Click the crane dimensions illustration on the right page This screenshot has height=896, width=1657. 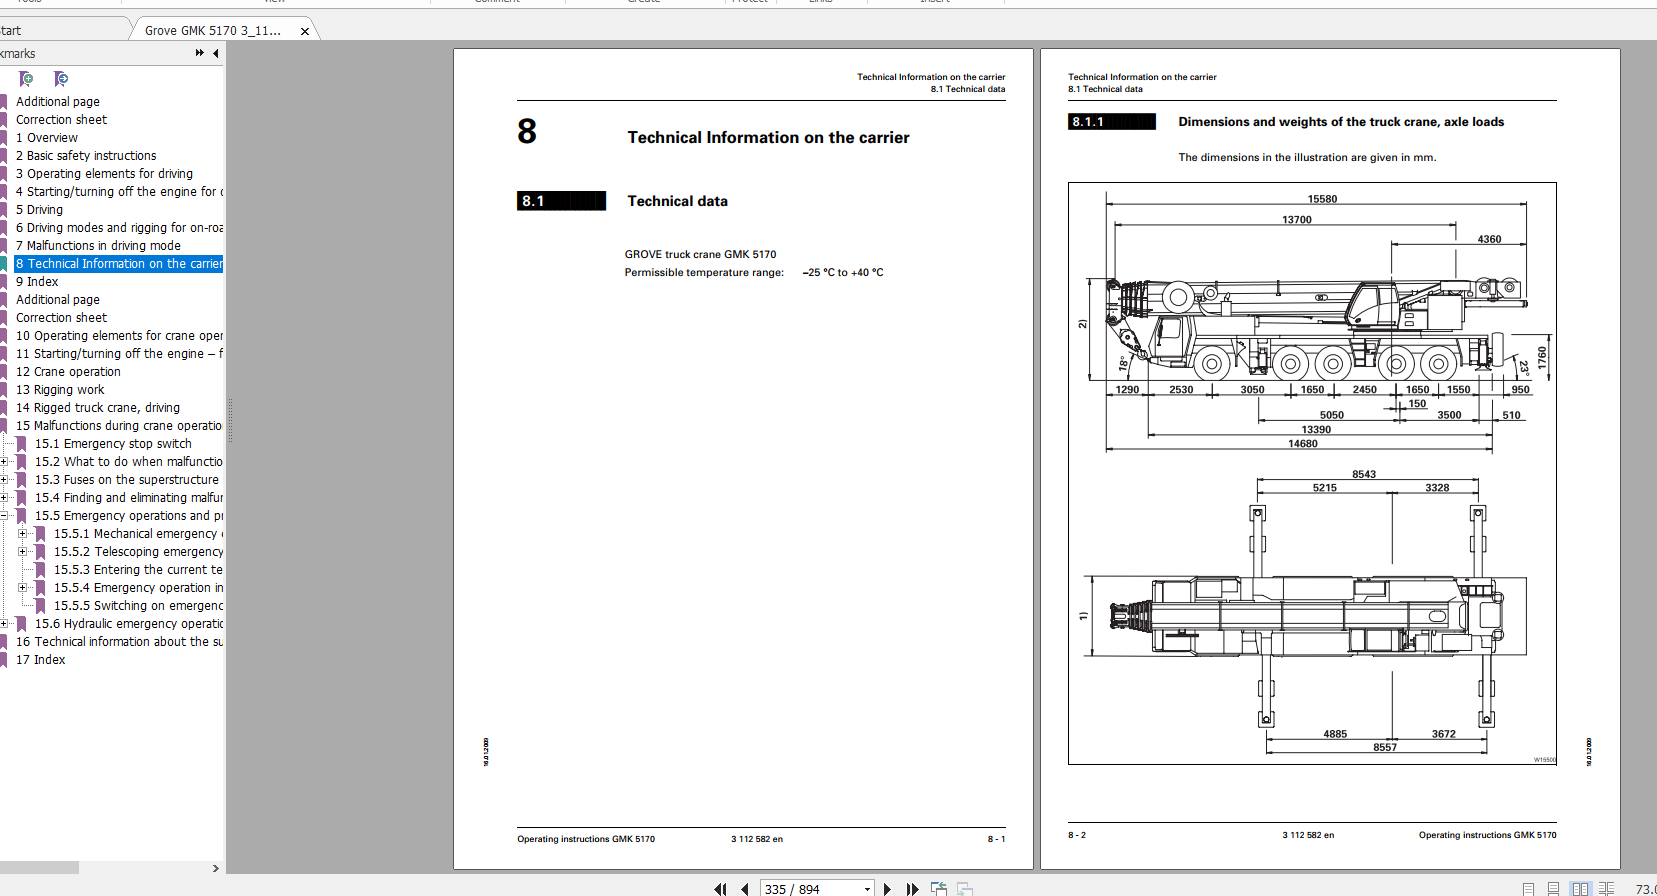coord(1312,473)
